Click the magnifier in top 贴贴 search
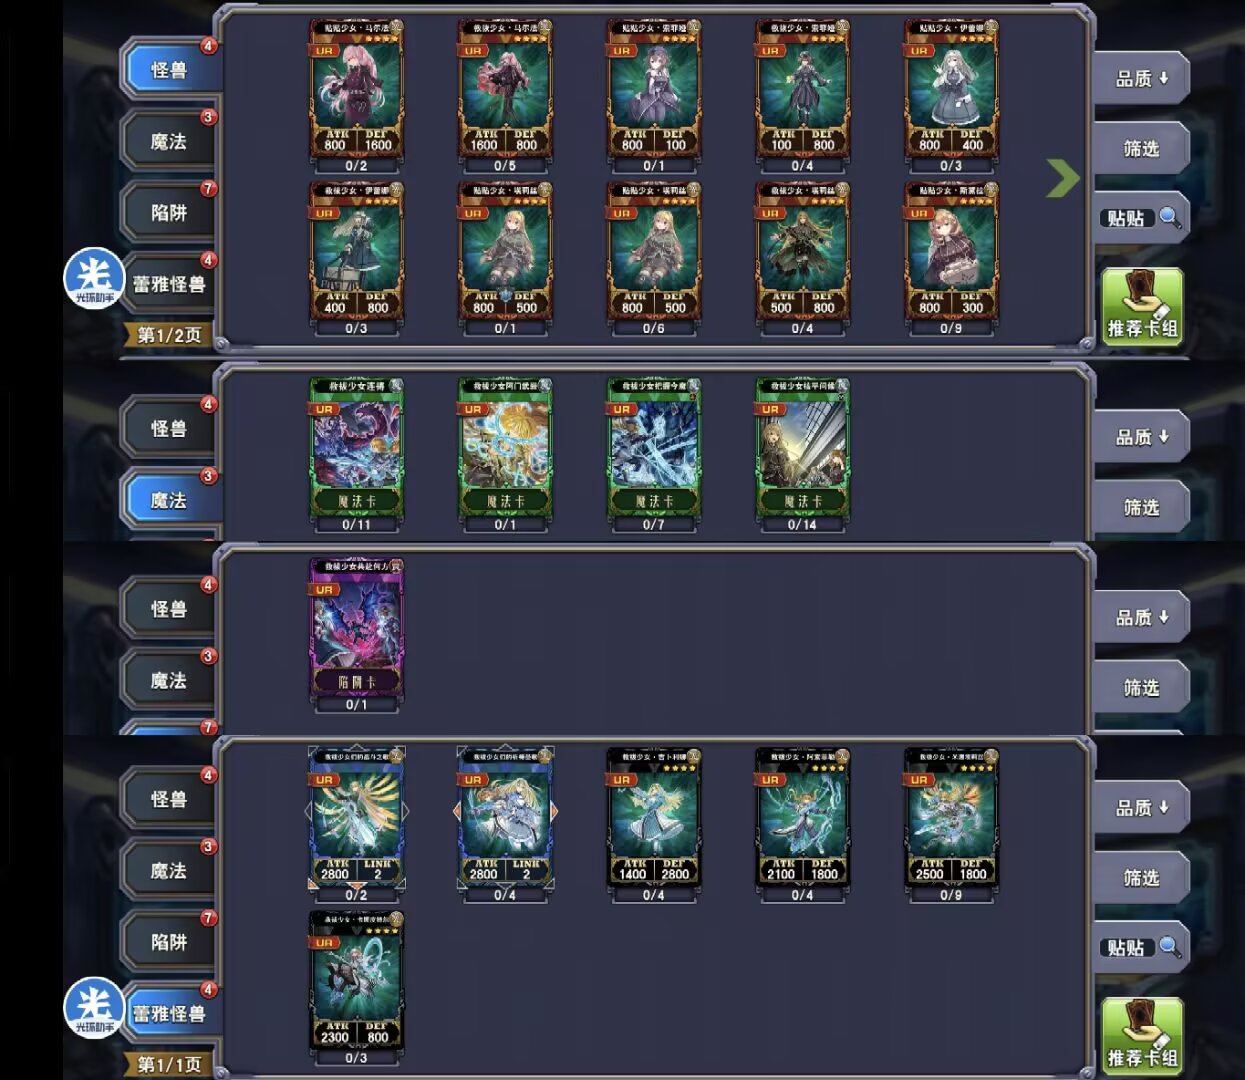The image size is (1245, 1080). (1169, 218)
